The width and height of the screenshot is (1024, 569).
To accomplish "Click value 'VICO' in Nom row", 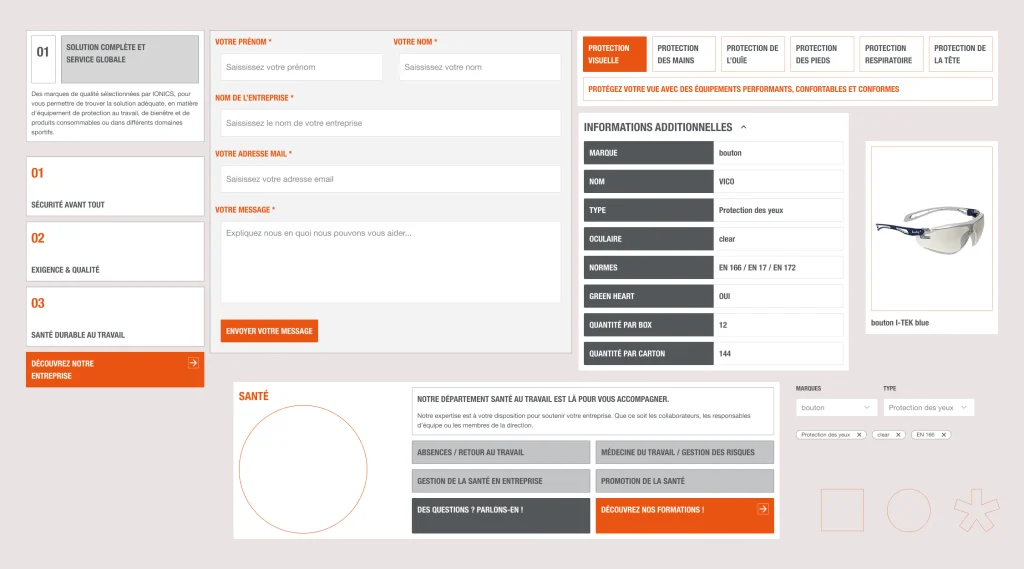I will click(726, 182).
